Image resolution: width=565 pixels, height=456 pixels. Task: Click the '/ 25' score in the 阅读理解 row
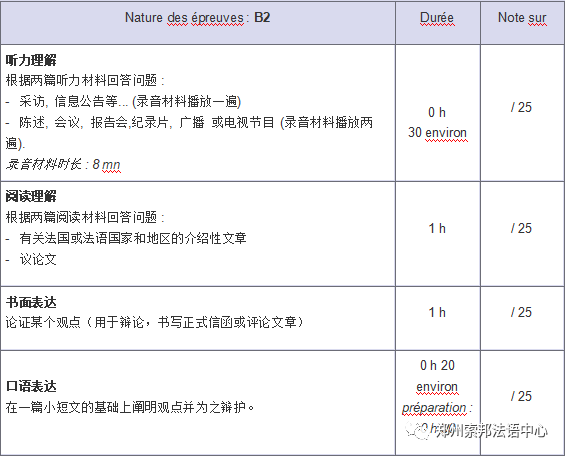[521, 228]
